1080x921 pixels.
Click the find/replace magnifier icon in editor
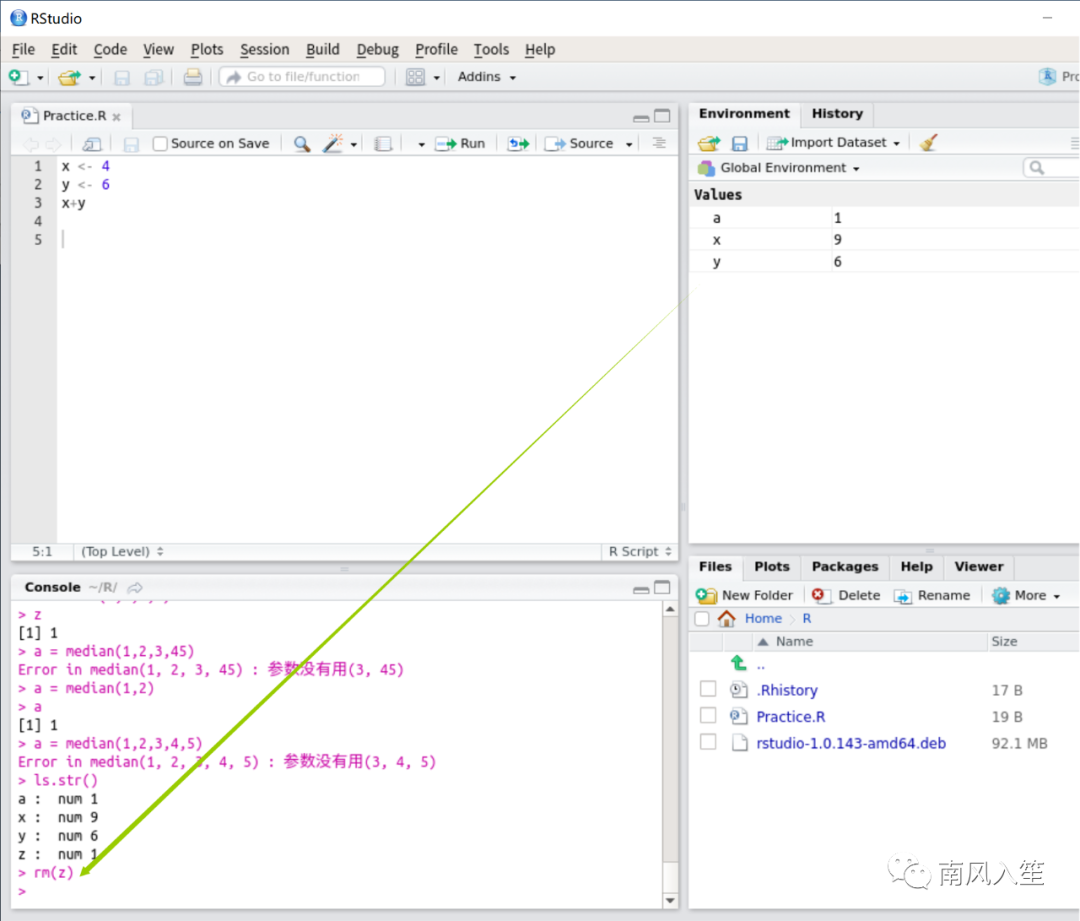pos(301,144)
